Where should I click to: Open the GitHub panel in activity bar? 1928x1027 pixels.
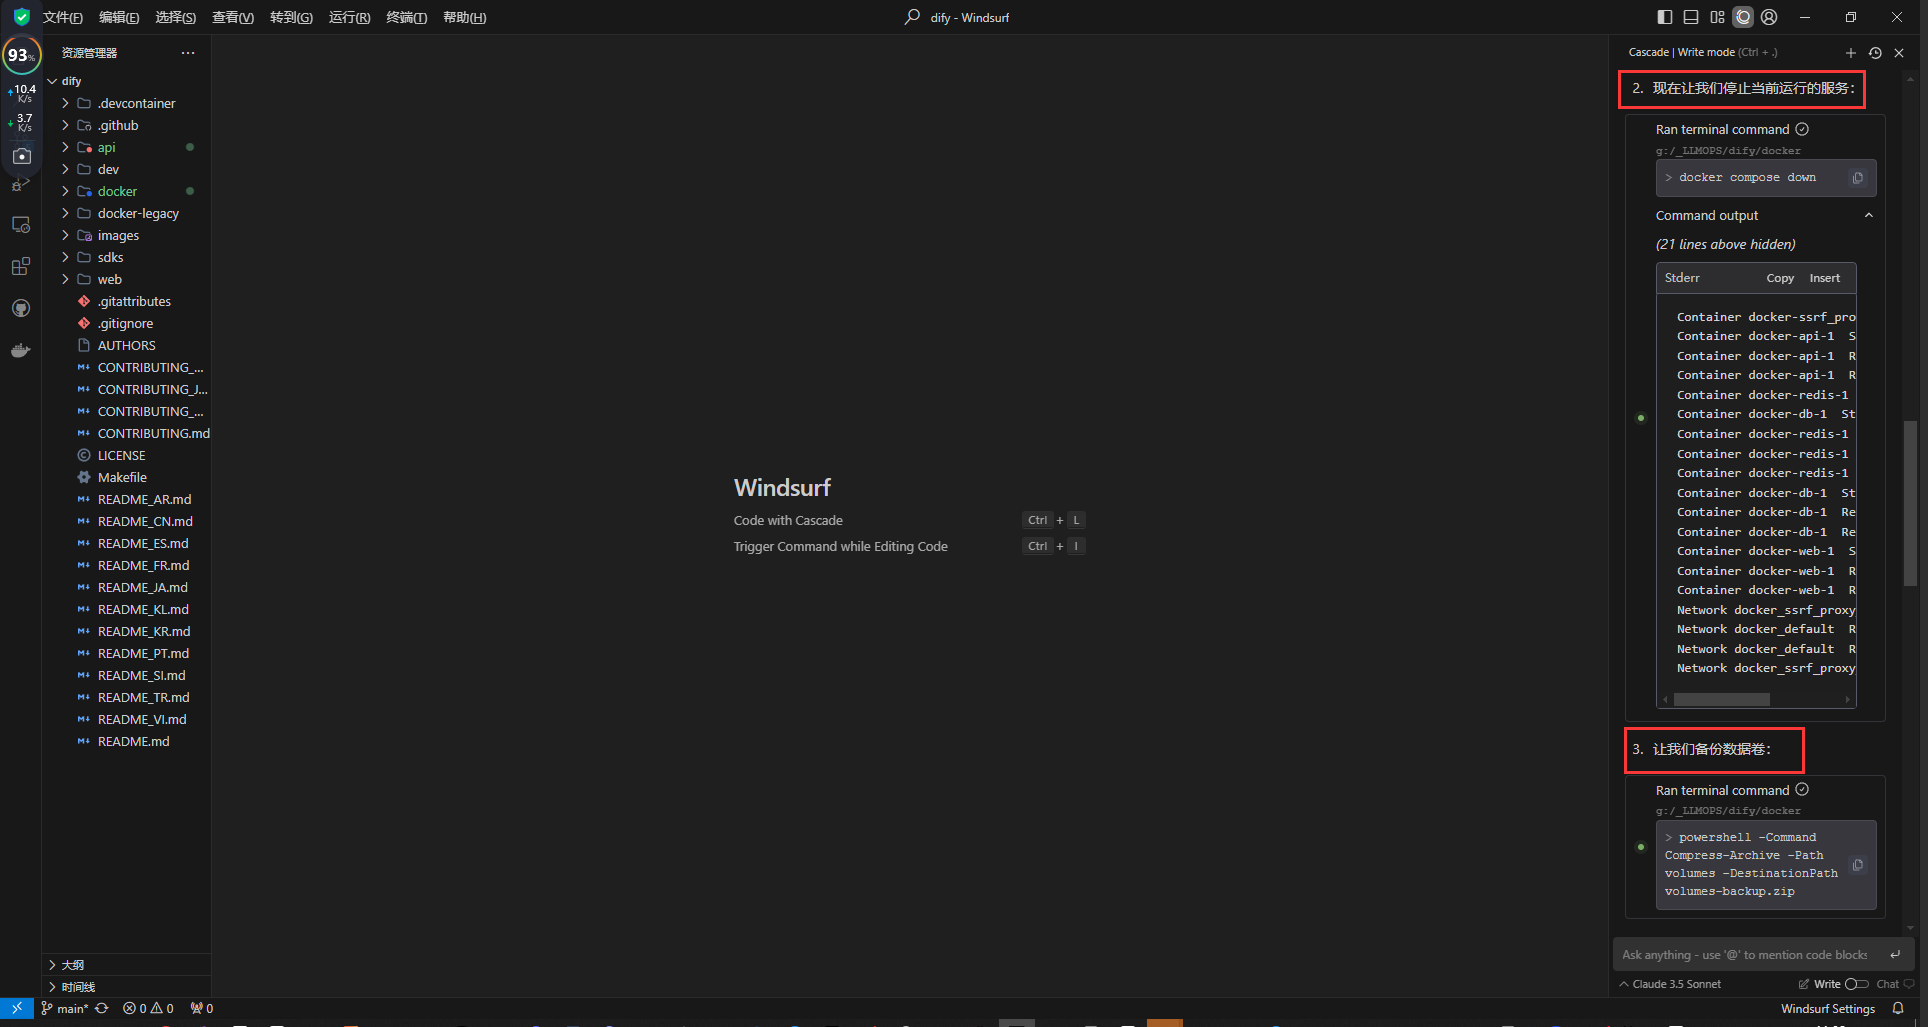[21, 308]
